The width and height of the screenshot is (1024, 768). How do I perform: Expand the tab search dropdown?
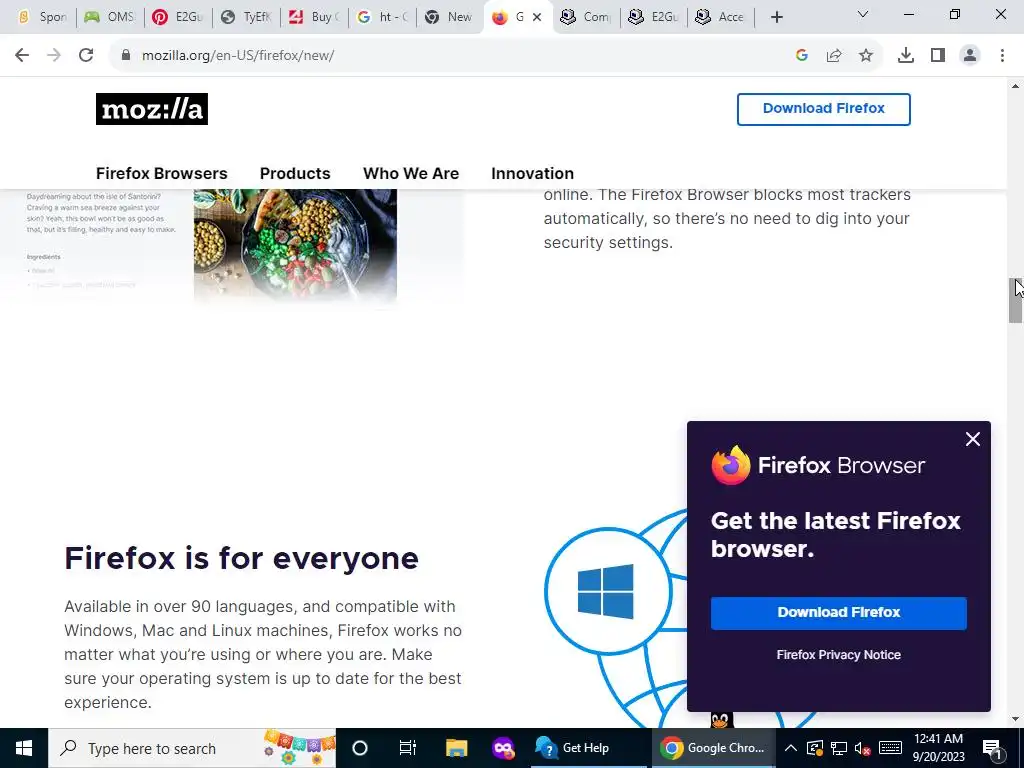(x=863, y=14)
